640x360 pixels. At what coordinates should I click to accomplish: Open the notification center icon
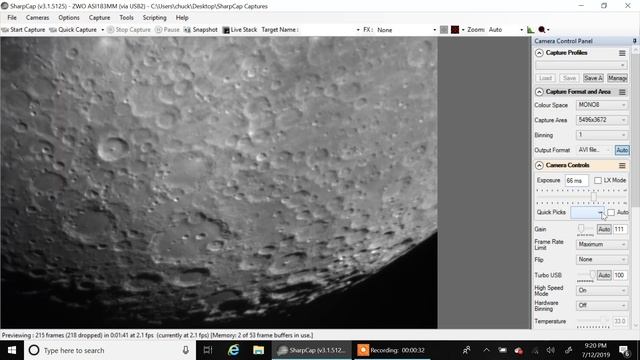[624, 350]
